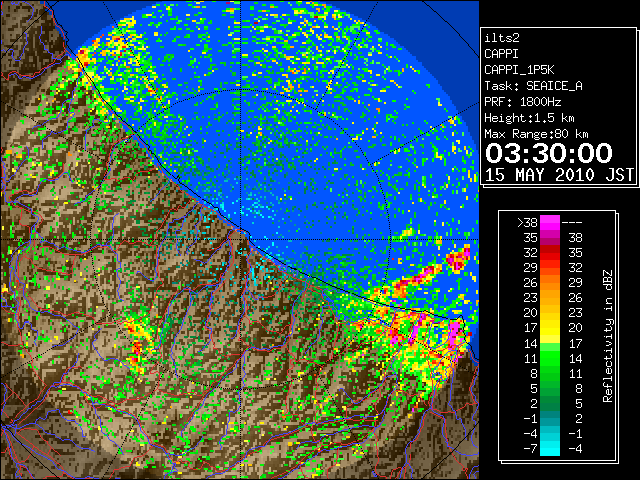Select the yellow 17–20 dBZ legend band
The width and height of the screenshot is (640, 480).
550,328
